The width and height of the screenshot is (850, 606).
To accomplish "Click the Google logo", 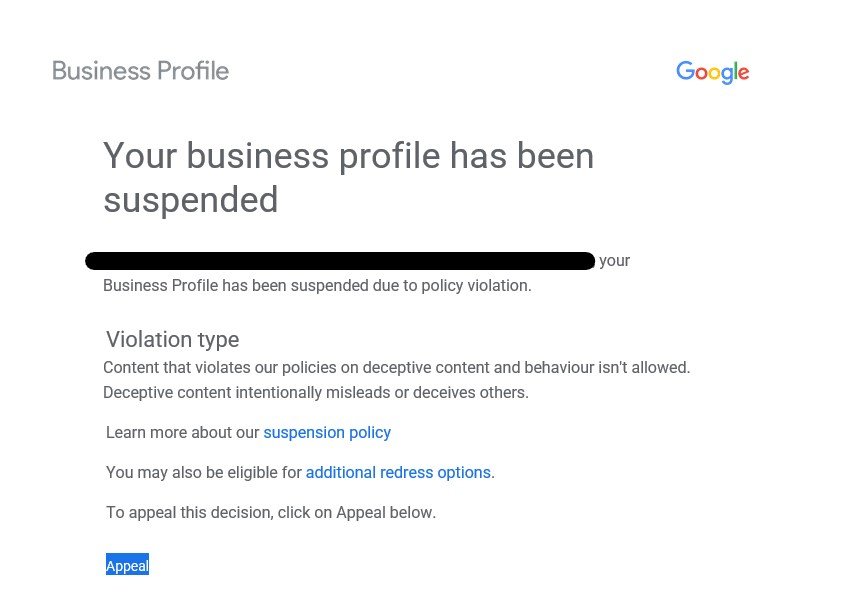I will (712, 72).
